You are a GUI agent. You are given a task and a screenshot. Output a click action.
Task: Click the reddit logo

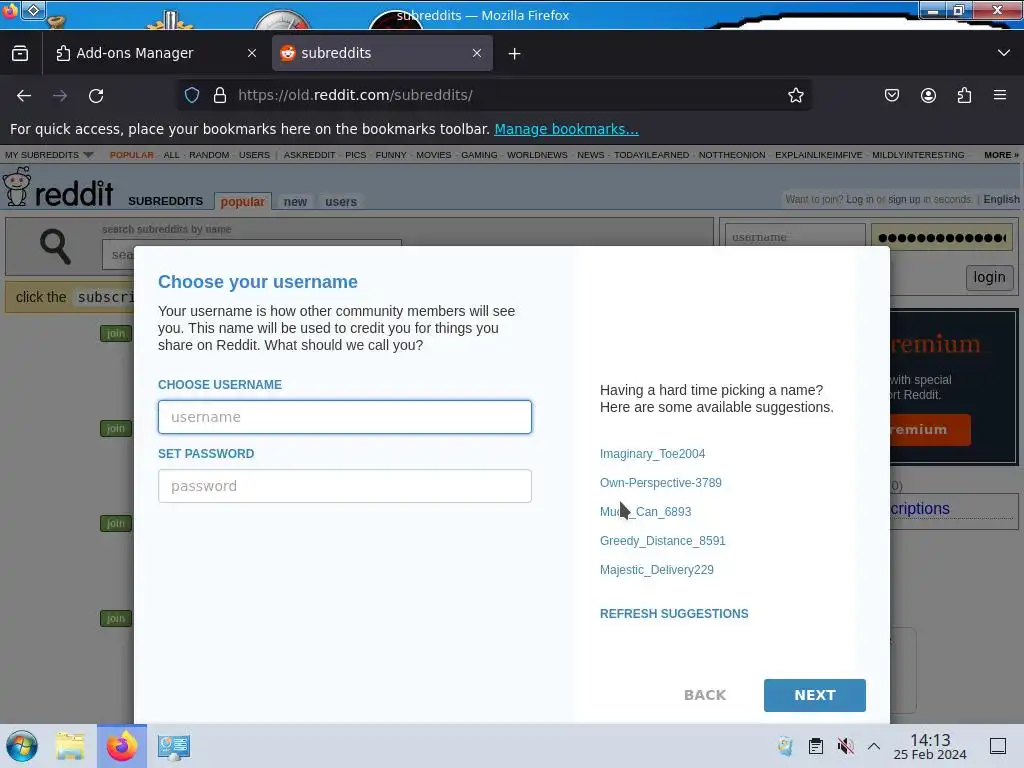tap(58, 188)
